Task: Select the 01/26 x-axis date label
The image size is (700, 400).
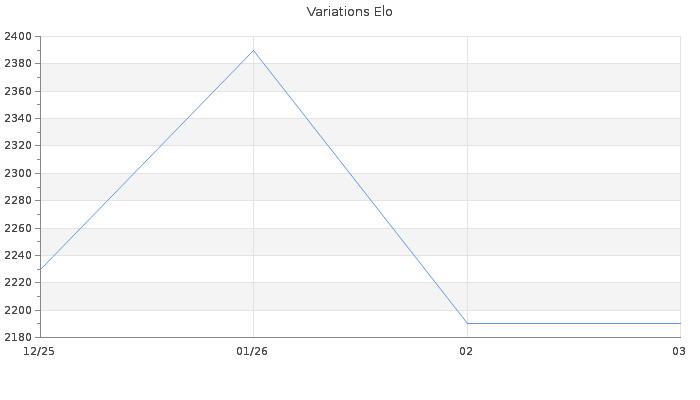Action: point(252,351)
